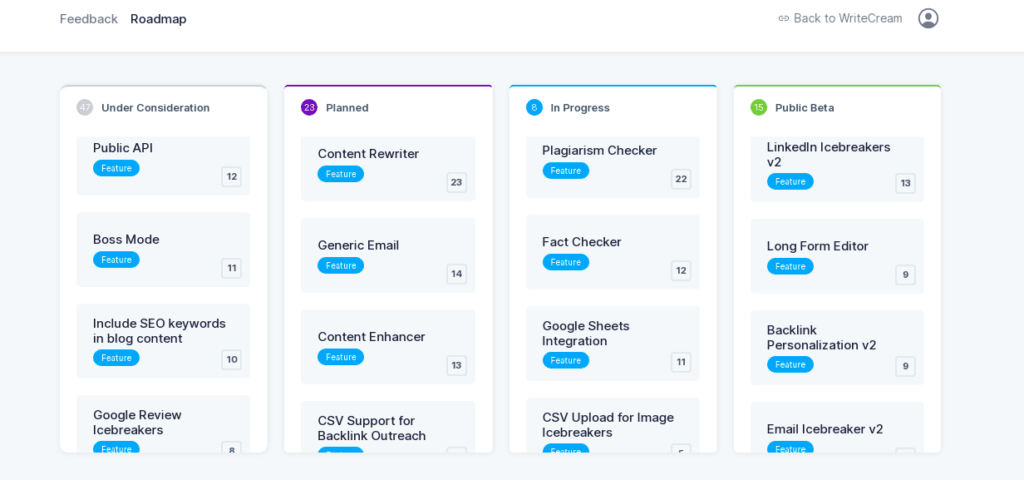Viewport: 1024px width, 480px height.
Task: Open the Content Enhancer card
Action: [x=388, y=347]
